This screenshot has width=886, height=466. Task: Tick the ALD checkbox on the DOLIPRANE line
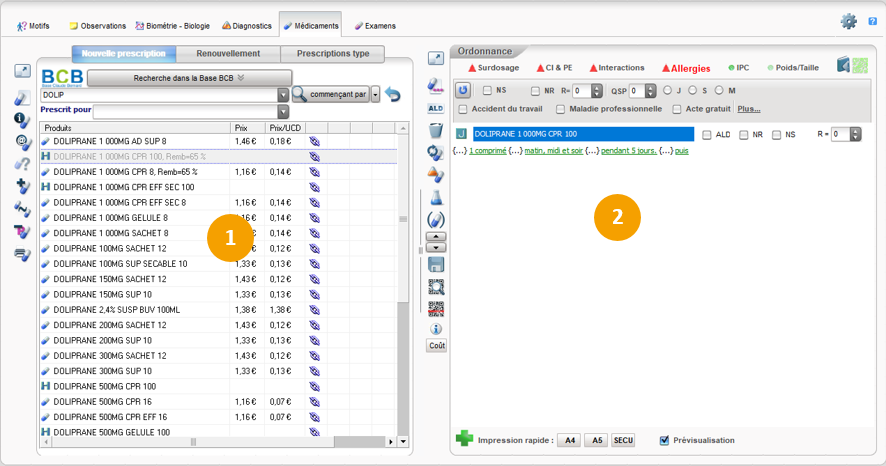click(706, 134)
